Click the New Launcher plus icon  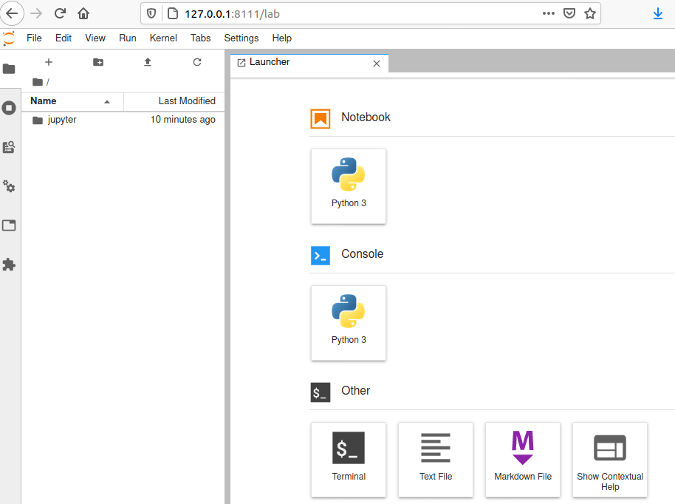pyautogui.click(x=48, y=62)
